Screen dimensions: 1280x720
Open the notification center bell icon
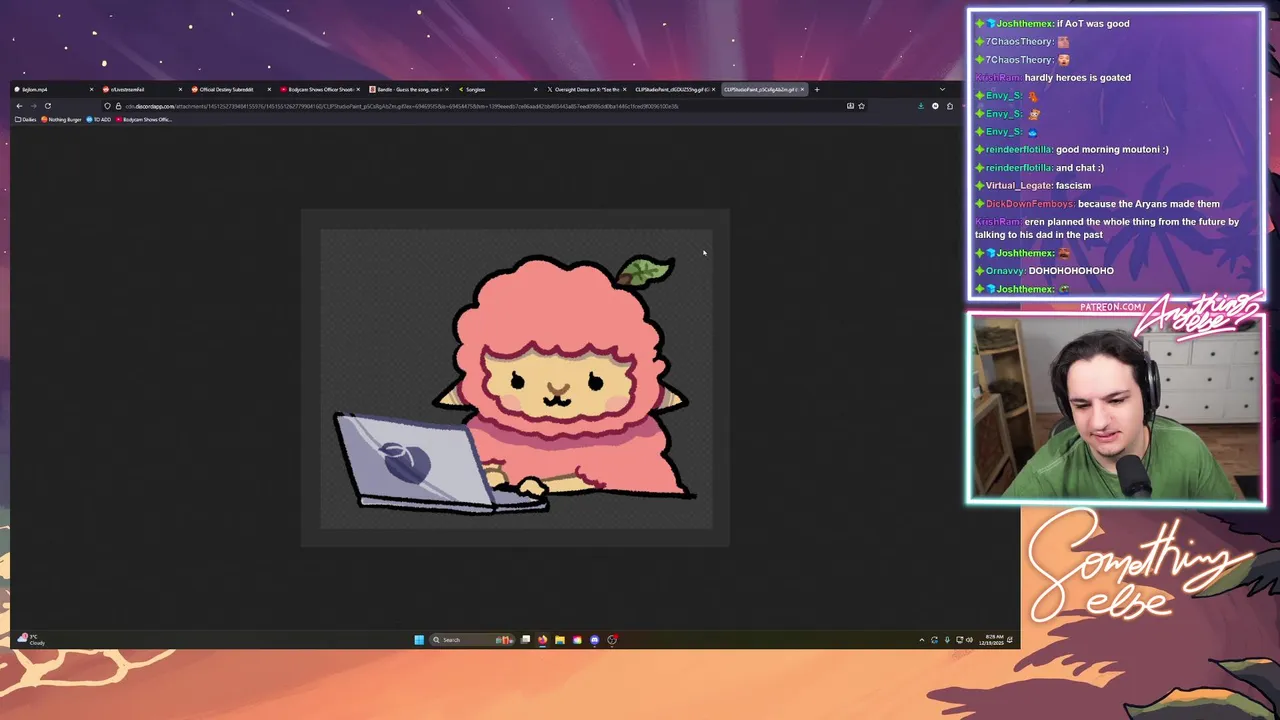click(x=1010, y=640)
